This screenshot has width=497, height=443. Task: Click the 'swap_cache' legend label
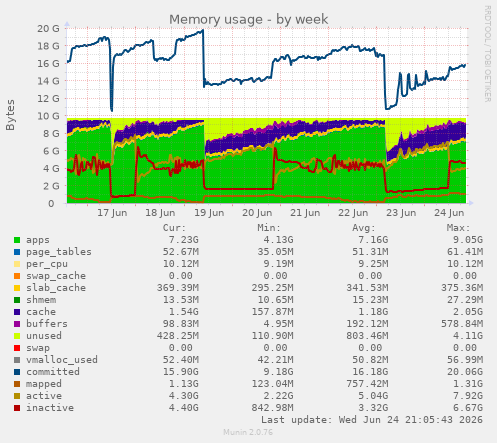click(56, 276)
